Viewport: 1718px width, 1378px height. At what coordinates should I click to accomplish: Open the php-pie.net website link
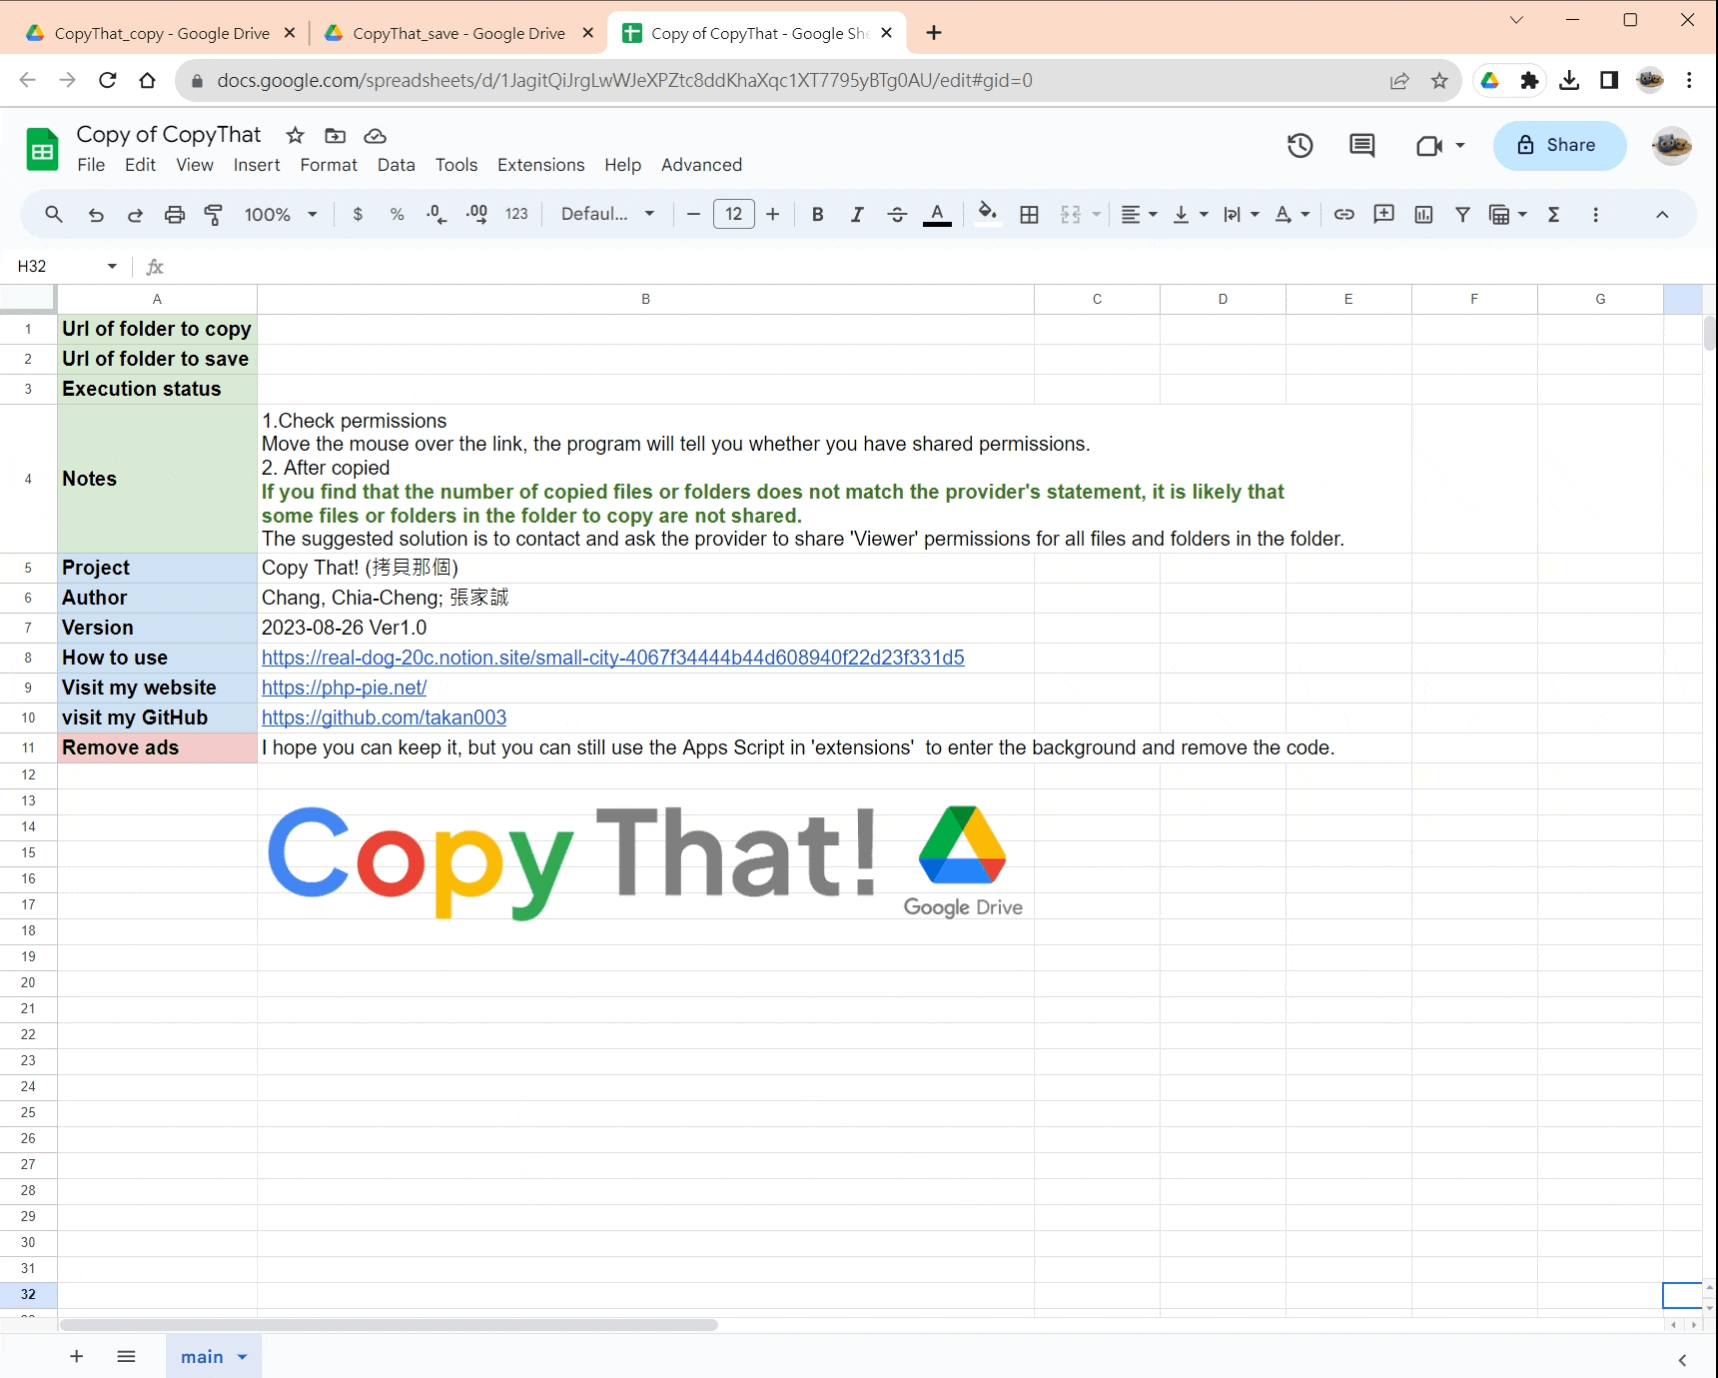(x=344, y=688)
